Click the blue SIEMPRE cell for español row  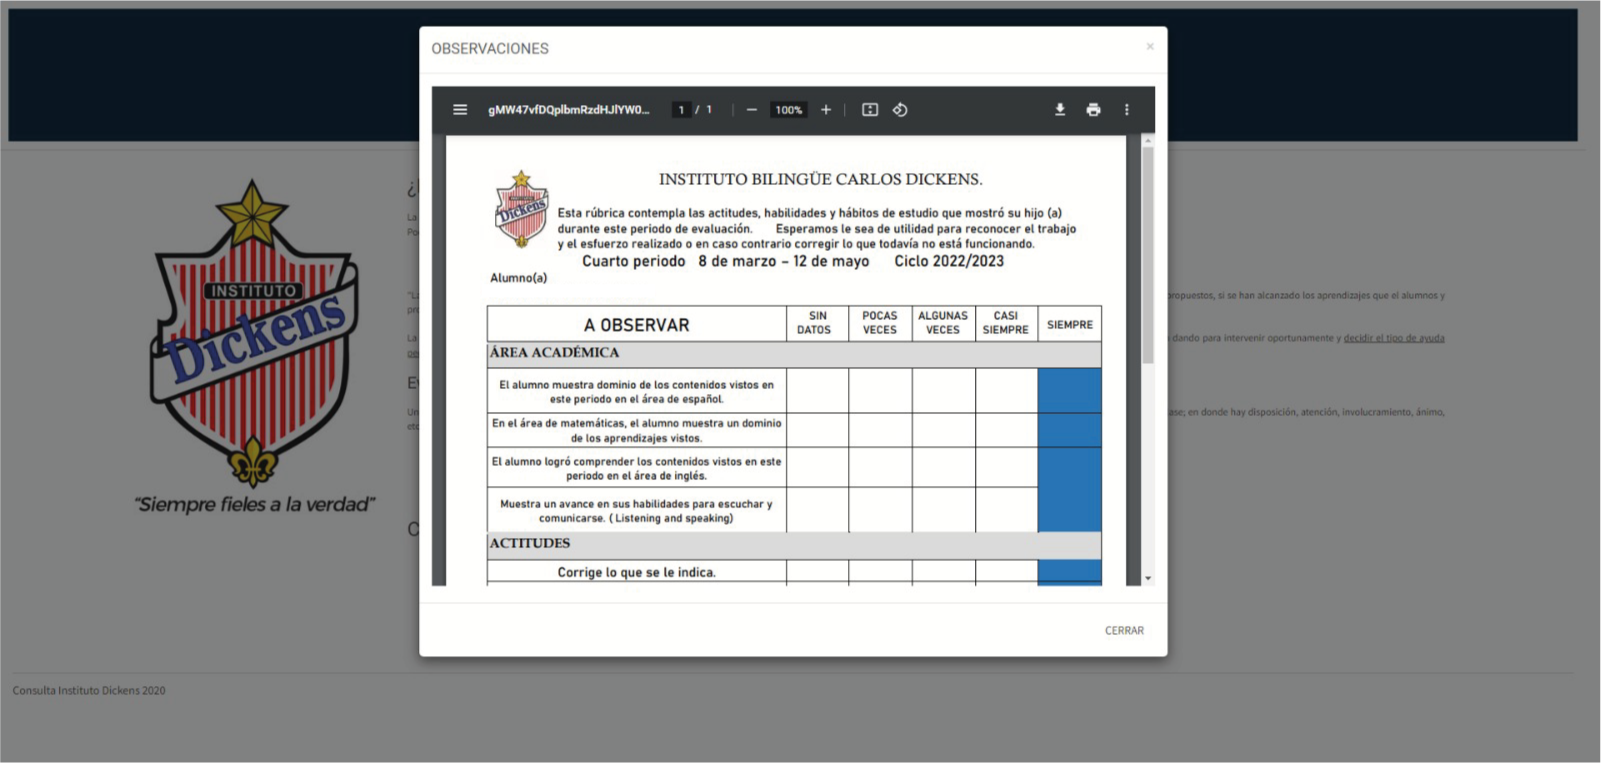tap(1069, 391)
